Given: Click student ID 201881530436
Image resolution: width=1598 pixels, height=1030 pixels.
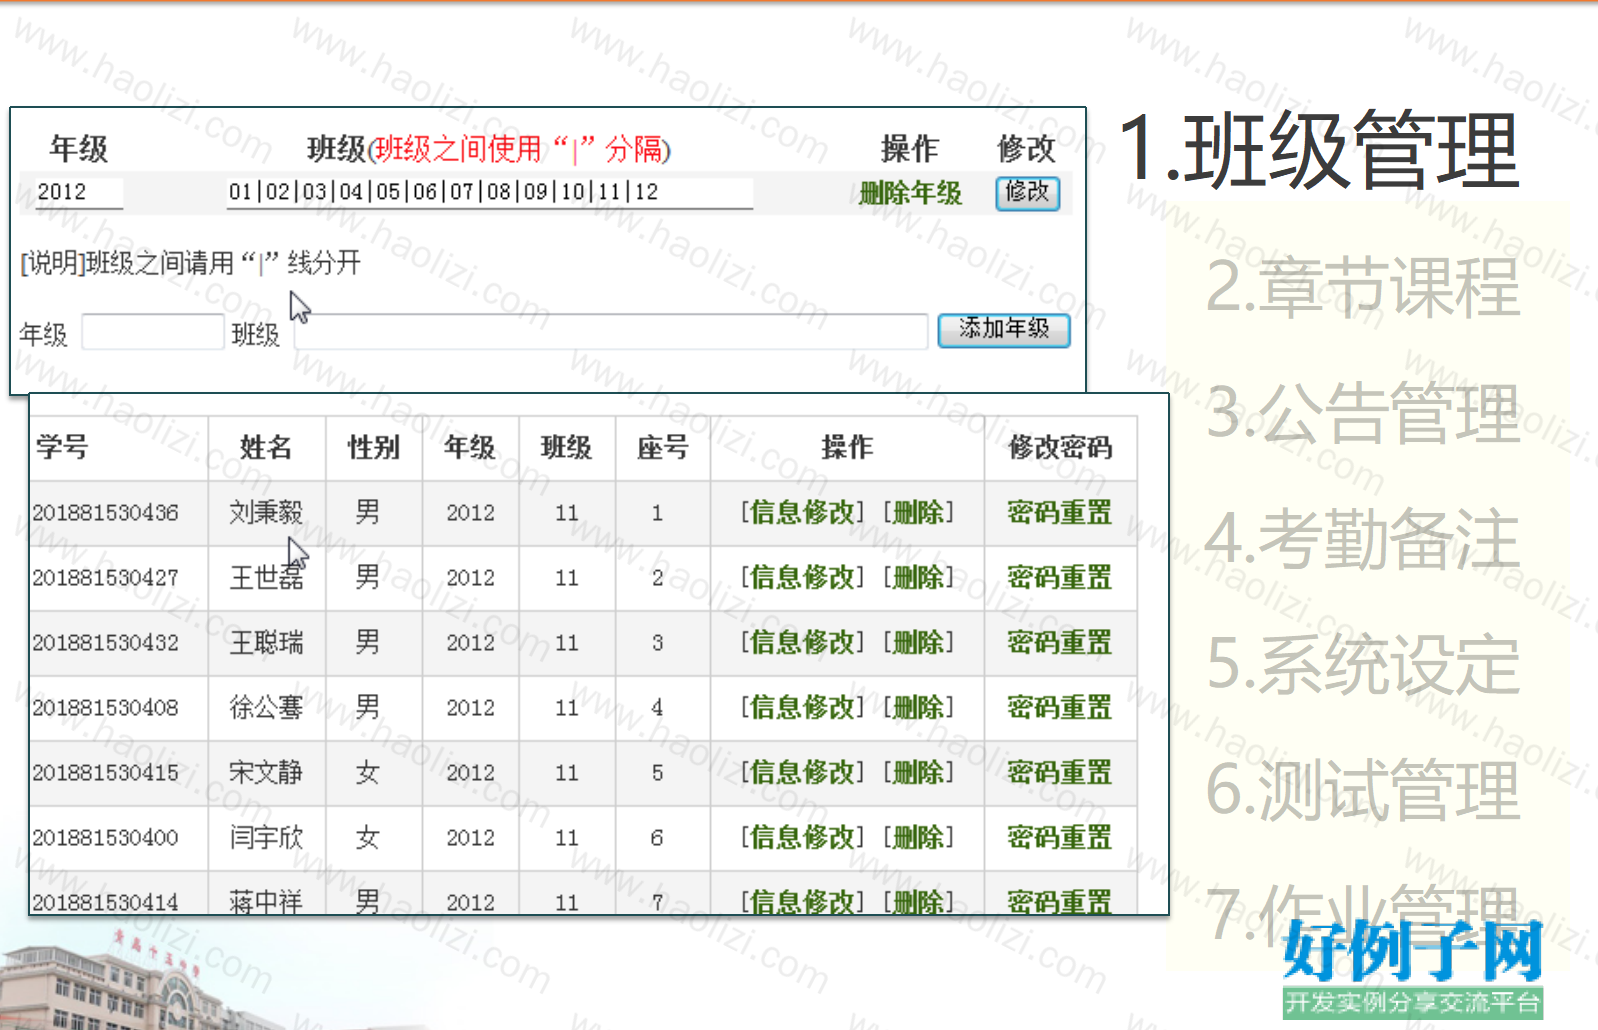Looking at the screenshot, I should coord(106,513).
